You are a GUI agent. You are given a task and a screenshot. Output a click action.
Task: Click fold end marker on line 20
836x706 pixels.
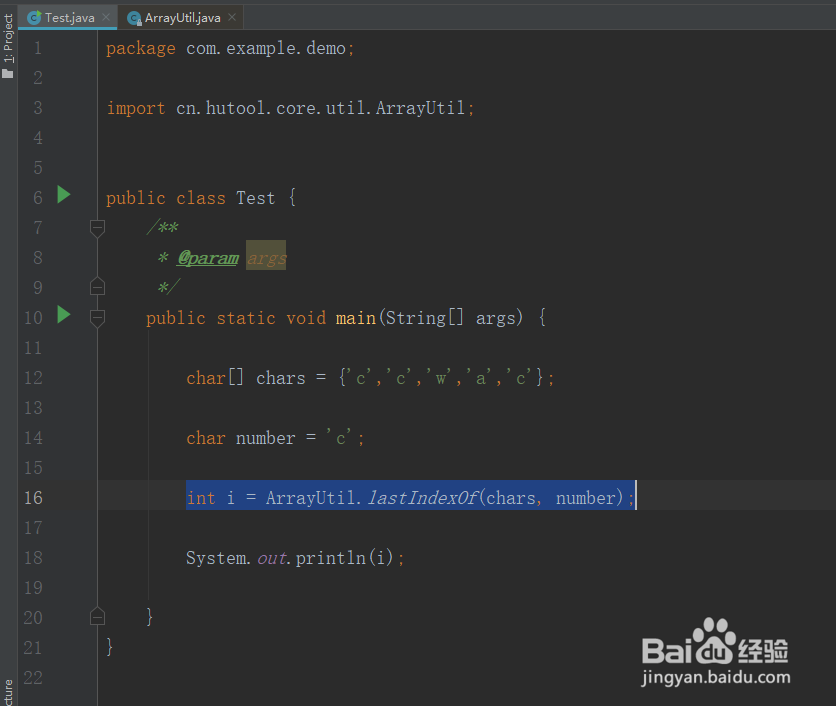97,616
